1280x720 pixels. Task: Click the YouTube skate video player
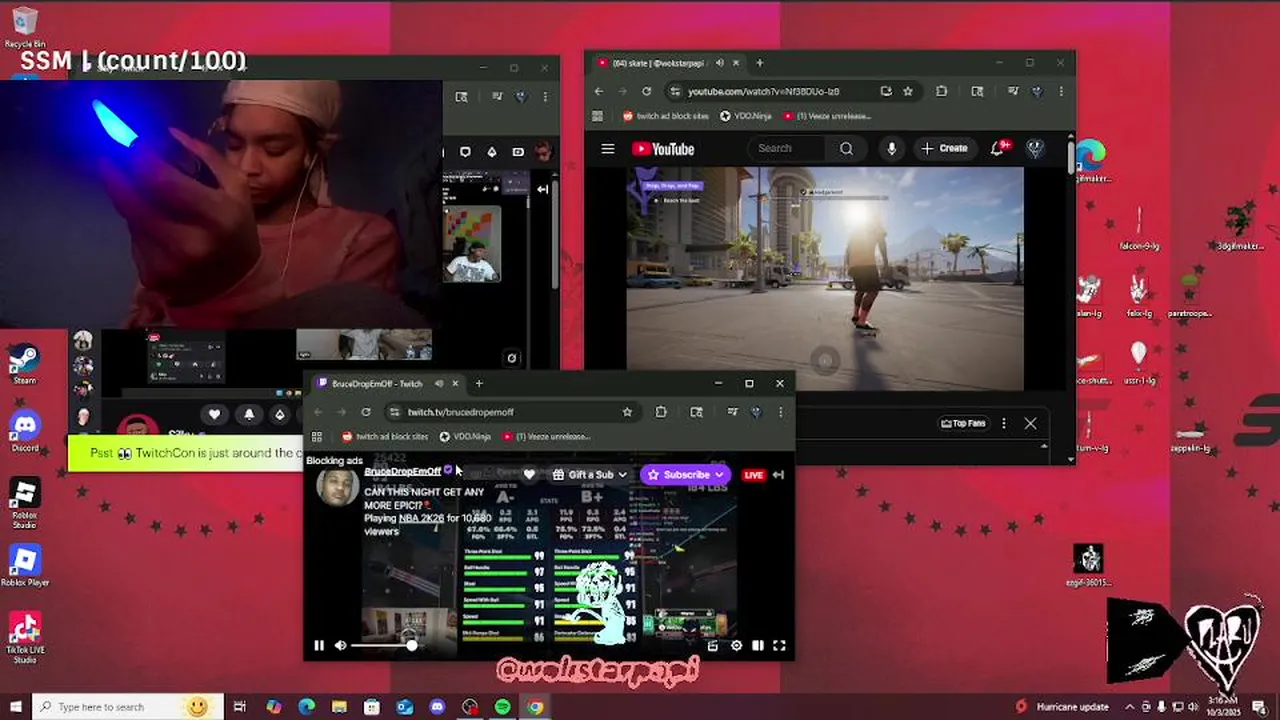click(x=825, y=278)
